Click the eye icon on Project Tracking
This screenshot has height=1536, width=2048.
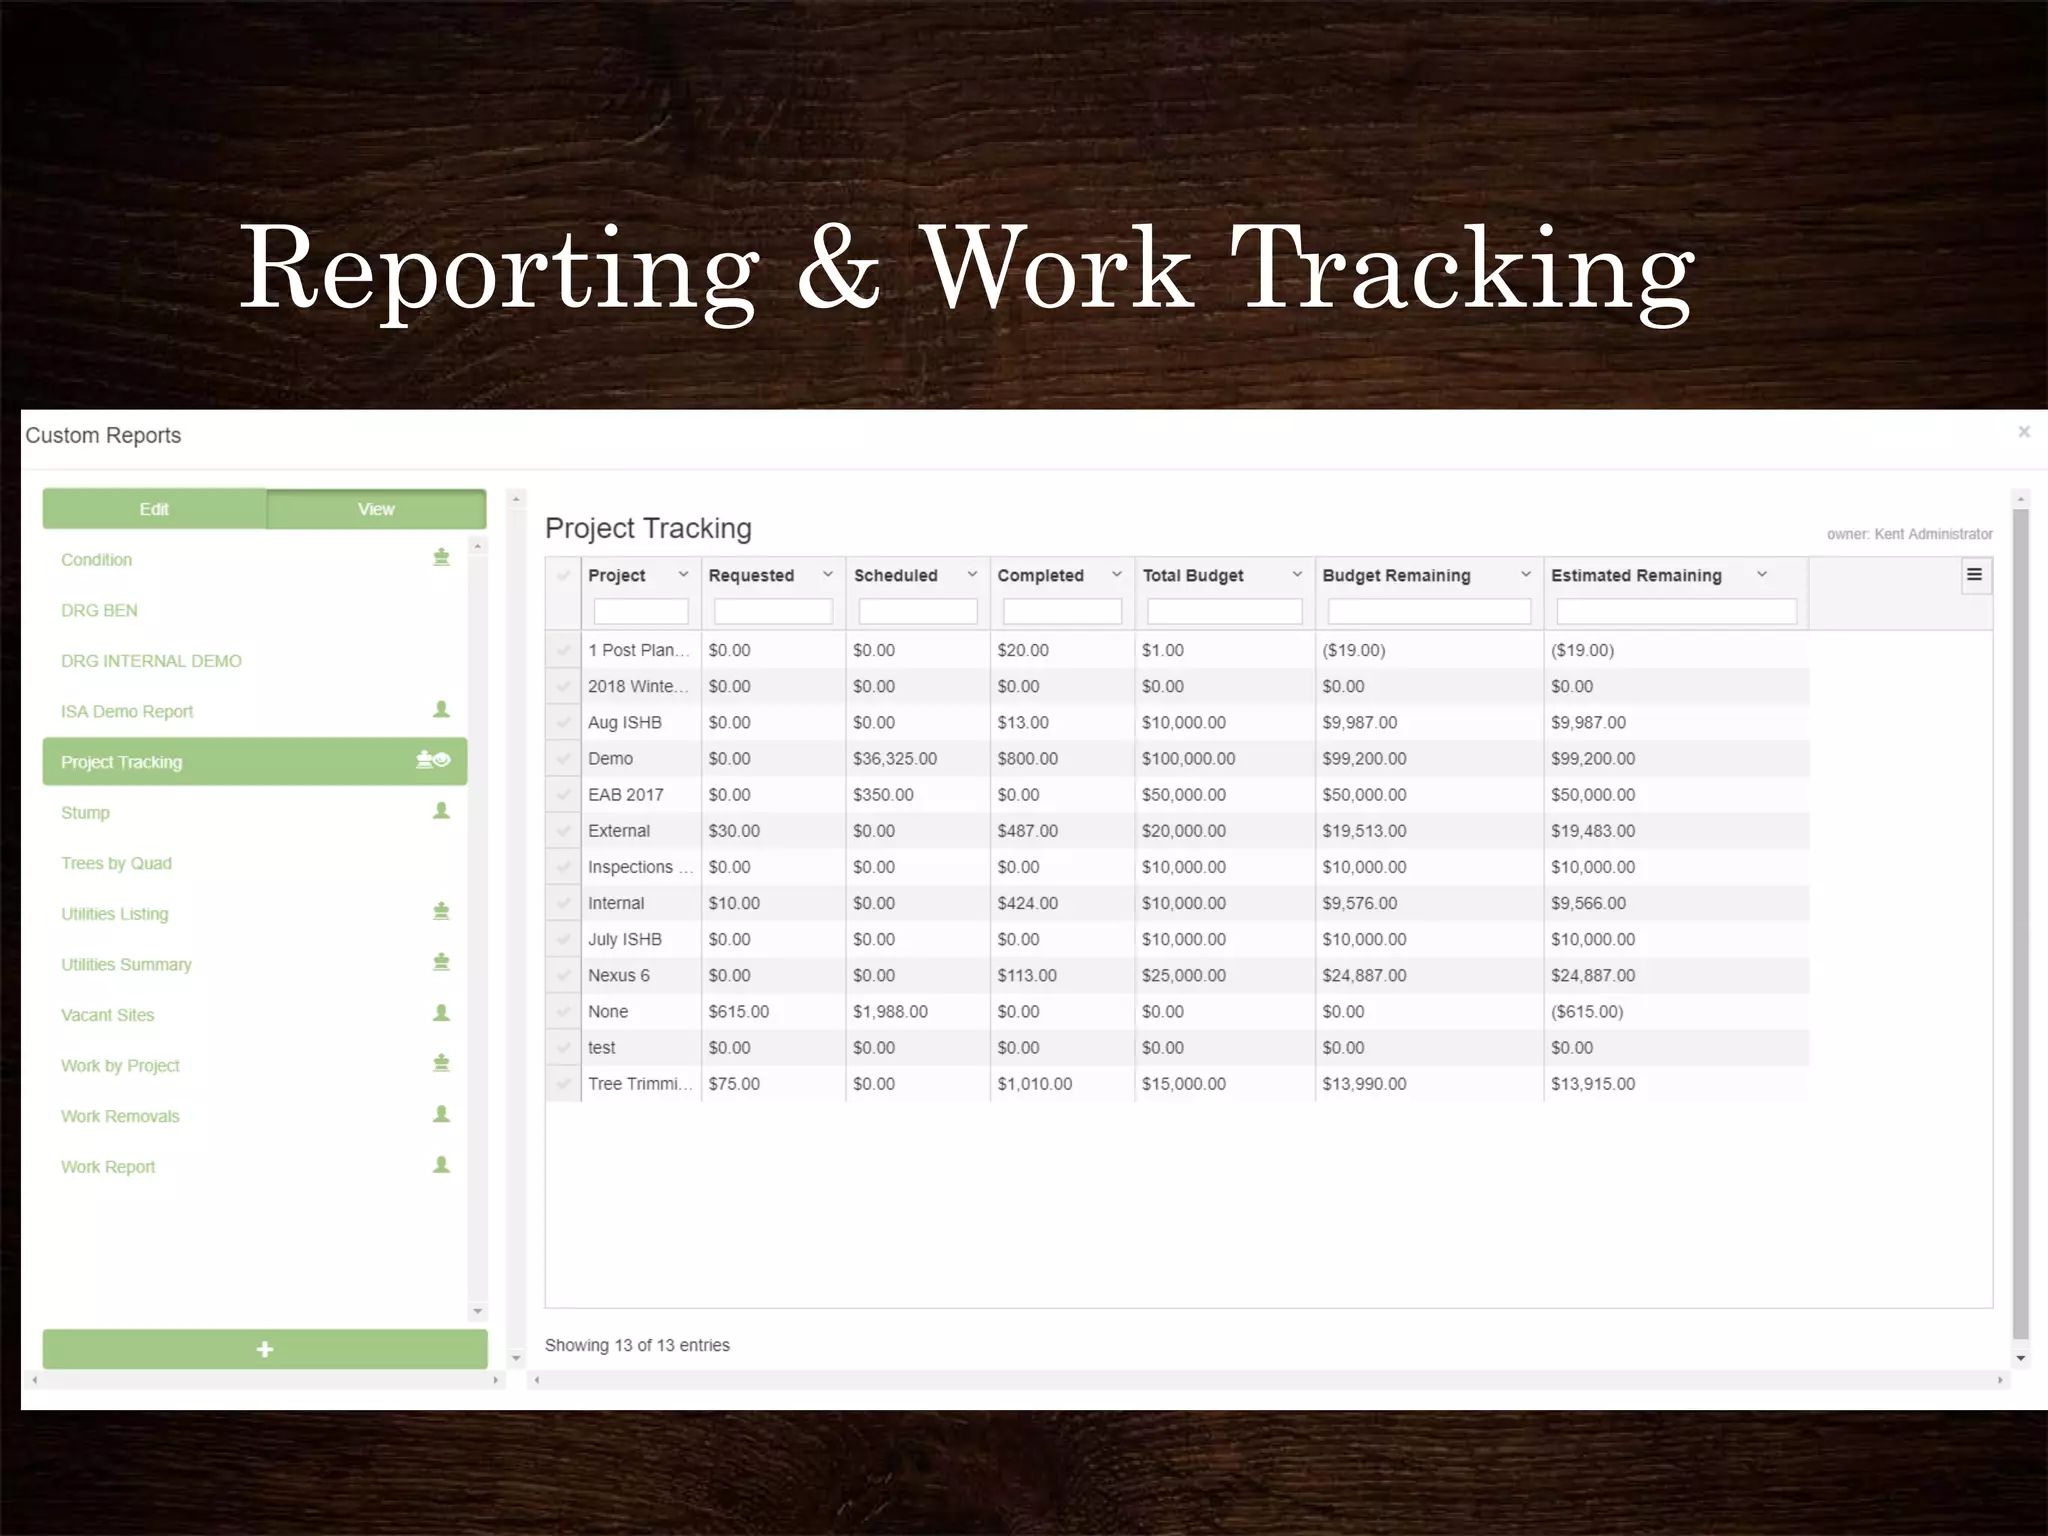click(x=442, y=760)
